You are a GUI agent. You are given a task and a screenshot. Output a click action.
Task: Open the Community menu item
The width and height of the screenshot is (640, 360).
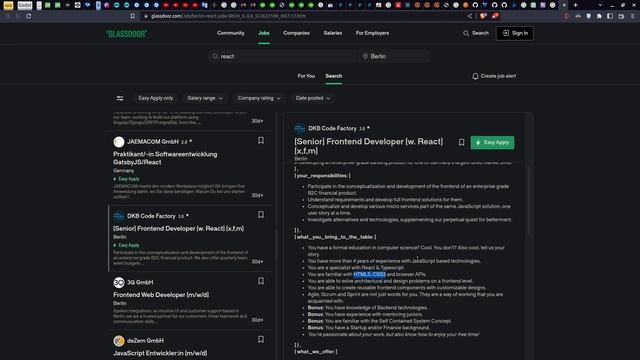pos(231,33)
